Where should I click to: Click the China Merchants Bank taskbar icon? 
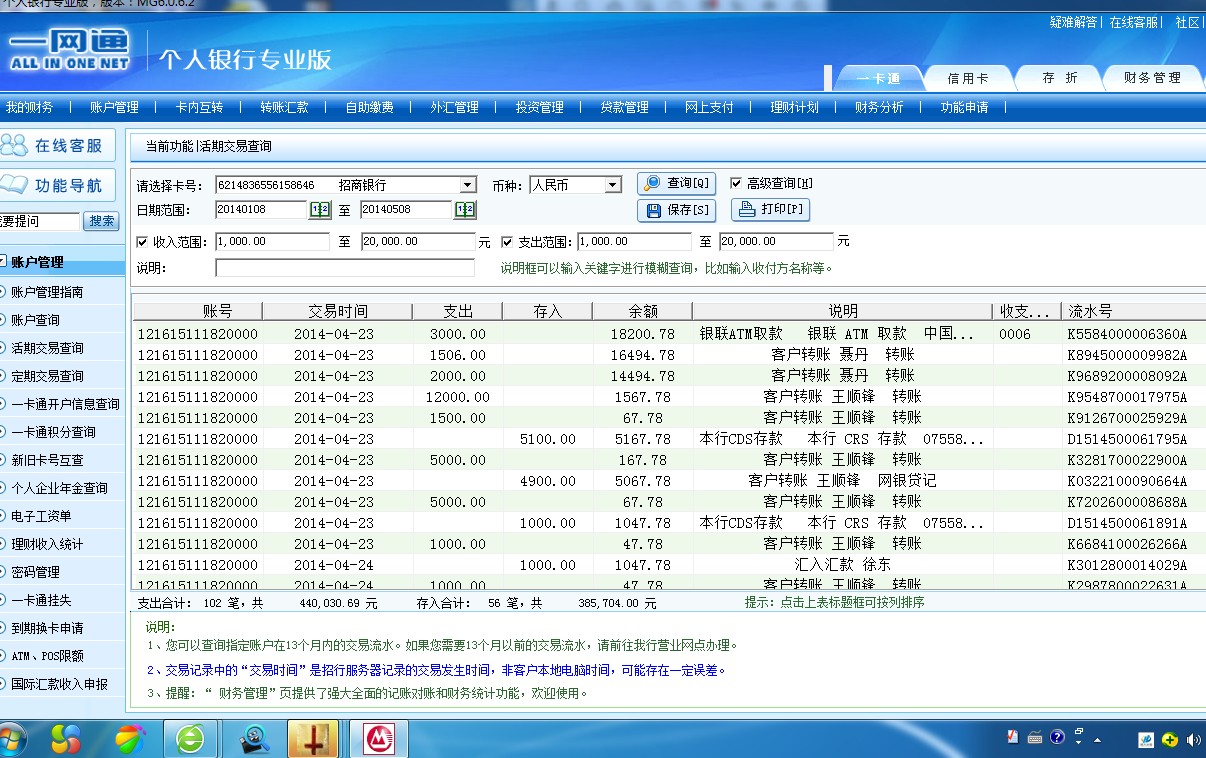click(379, 739)
